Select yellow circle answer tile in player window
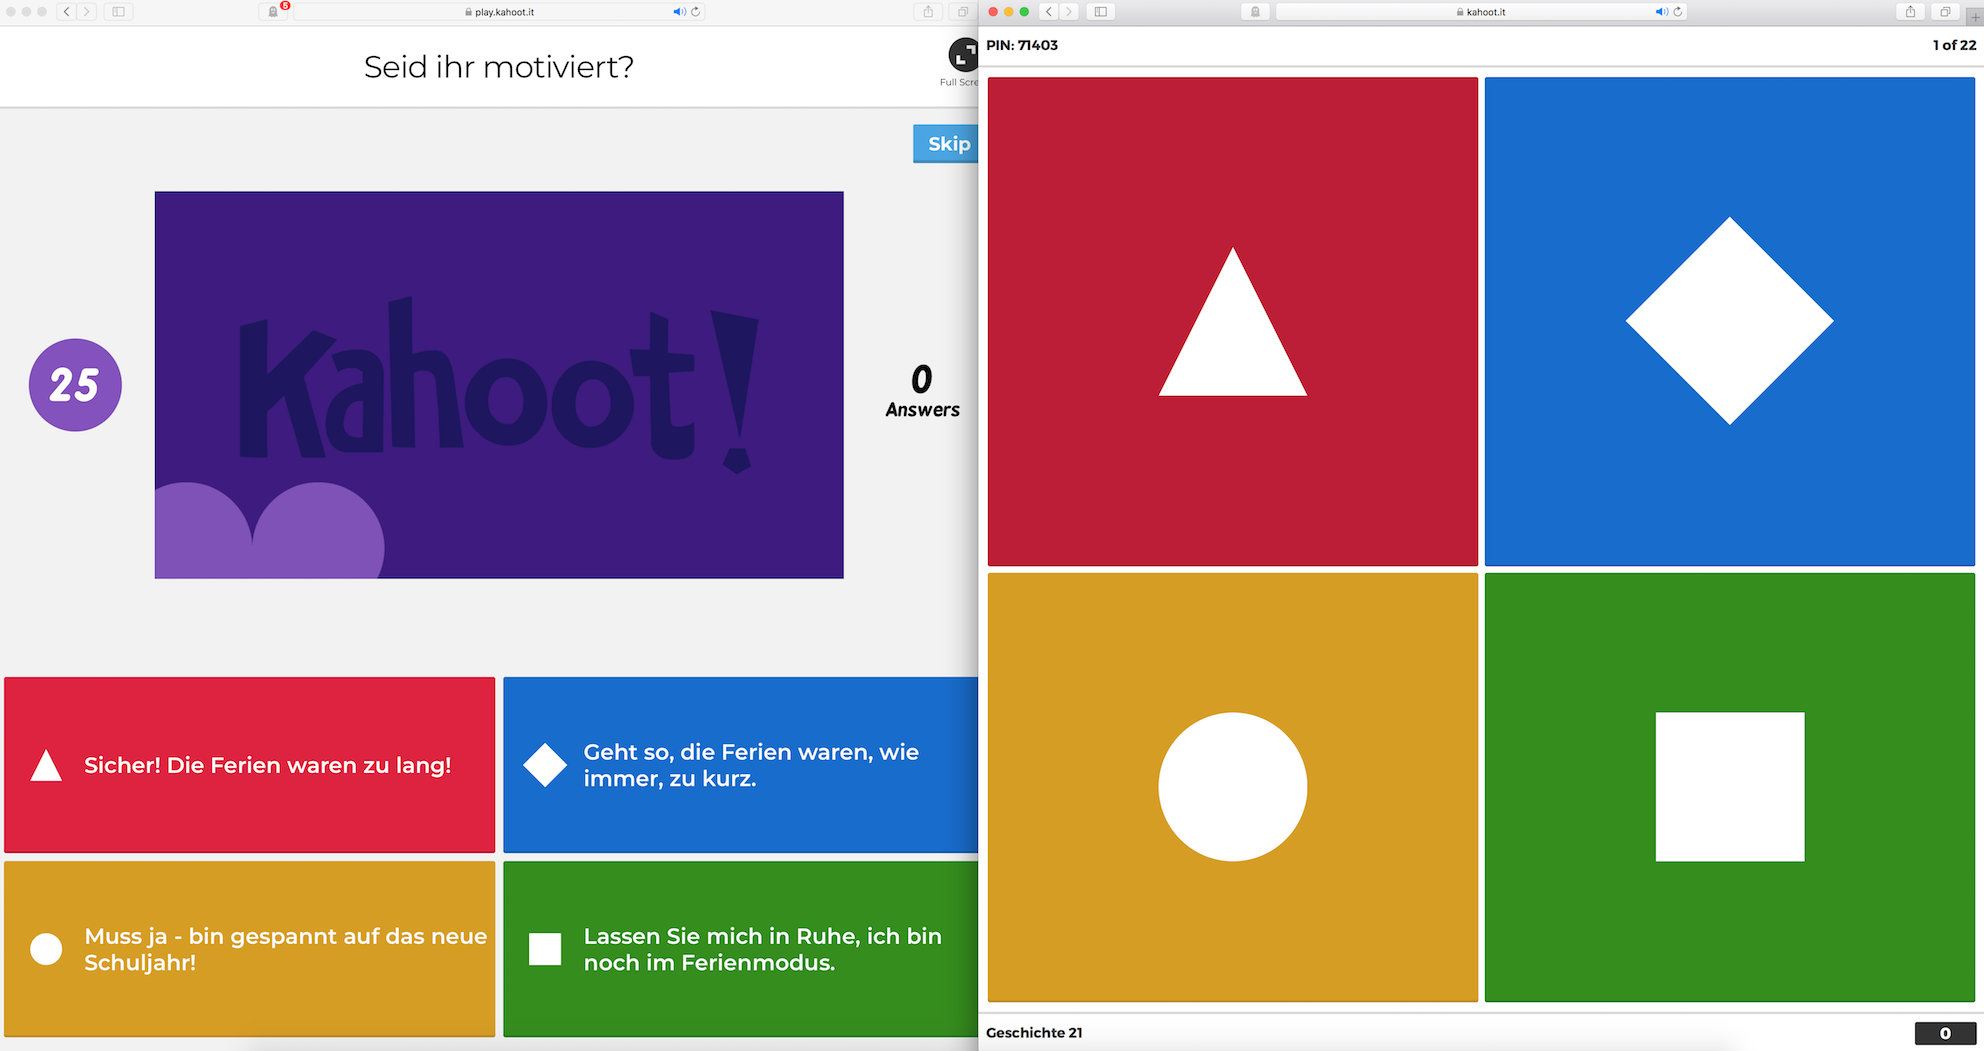1984x1051 pixels. tap(1232, 787)
